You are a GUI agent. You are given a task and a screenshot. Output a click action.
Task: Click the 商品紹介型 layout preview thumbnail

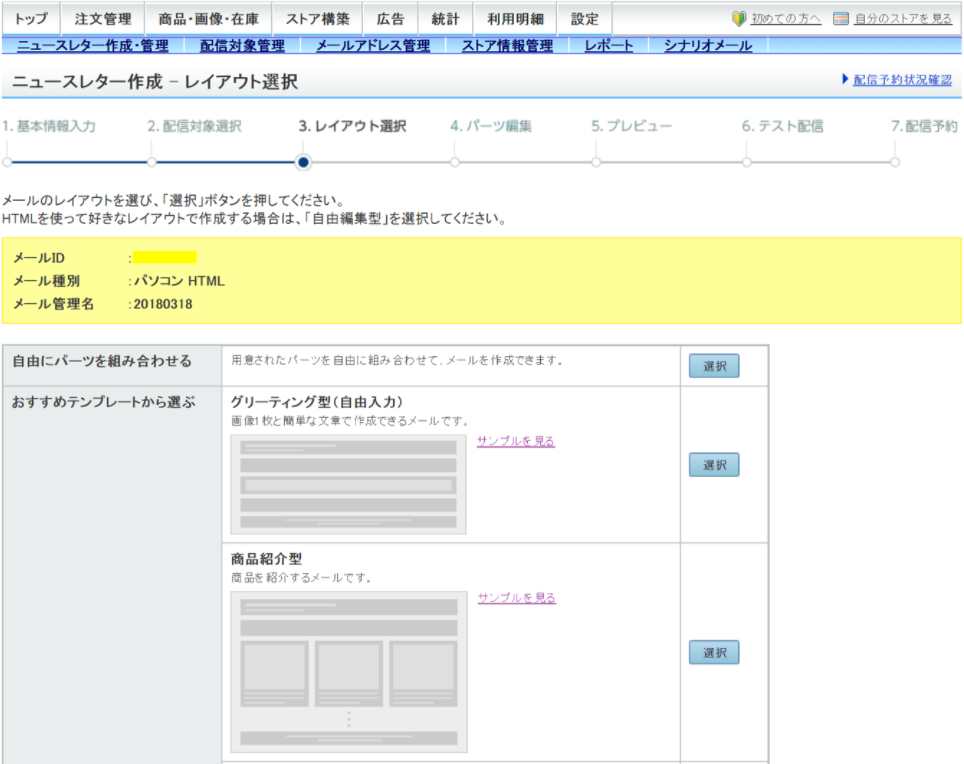(348, 671)
